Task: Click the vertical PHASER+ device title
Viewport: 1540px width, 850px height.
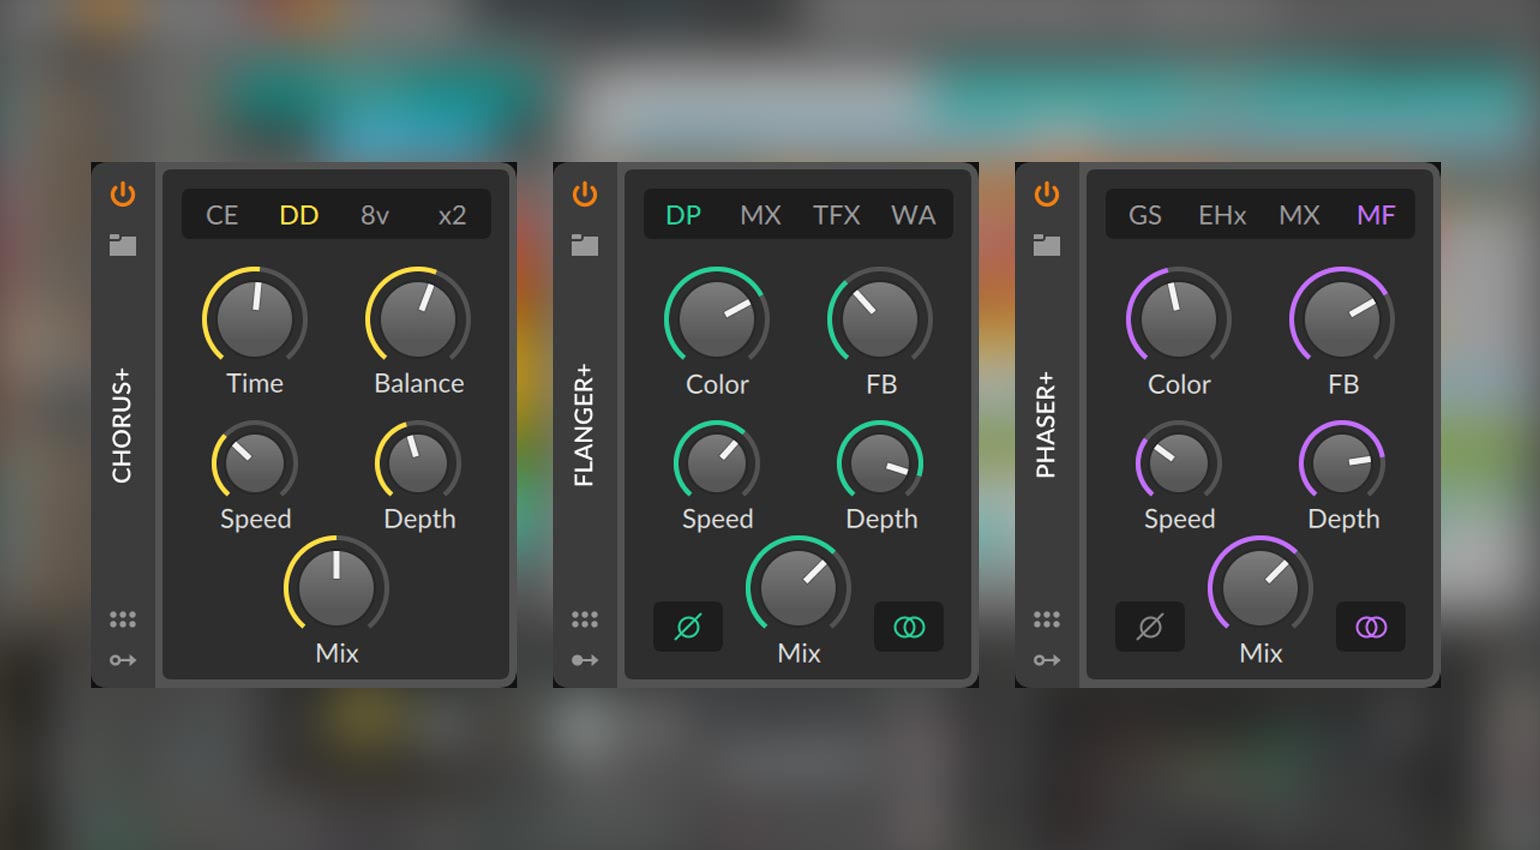Action: click(1046, 426)
